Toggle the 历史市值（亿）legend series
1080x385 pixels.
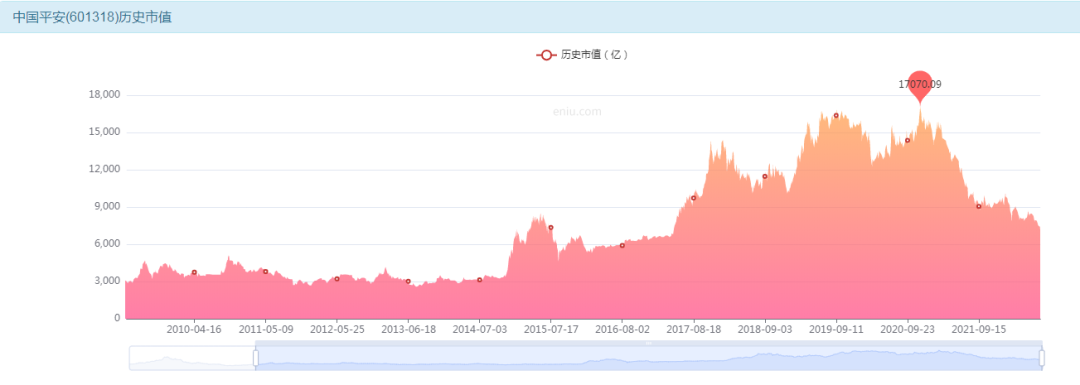pyautogui.click(x=582, y=55)
